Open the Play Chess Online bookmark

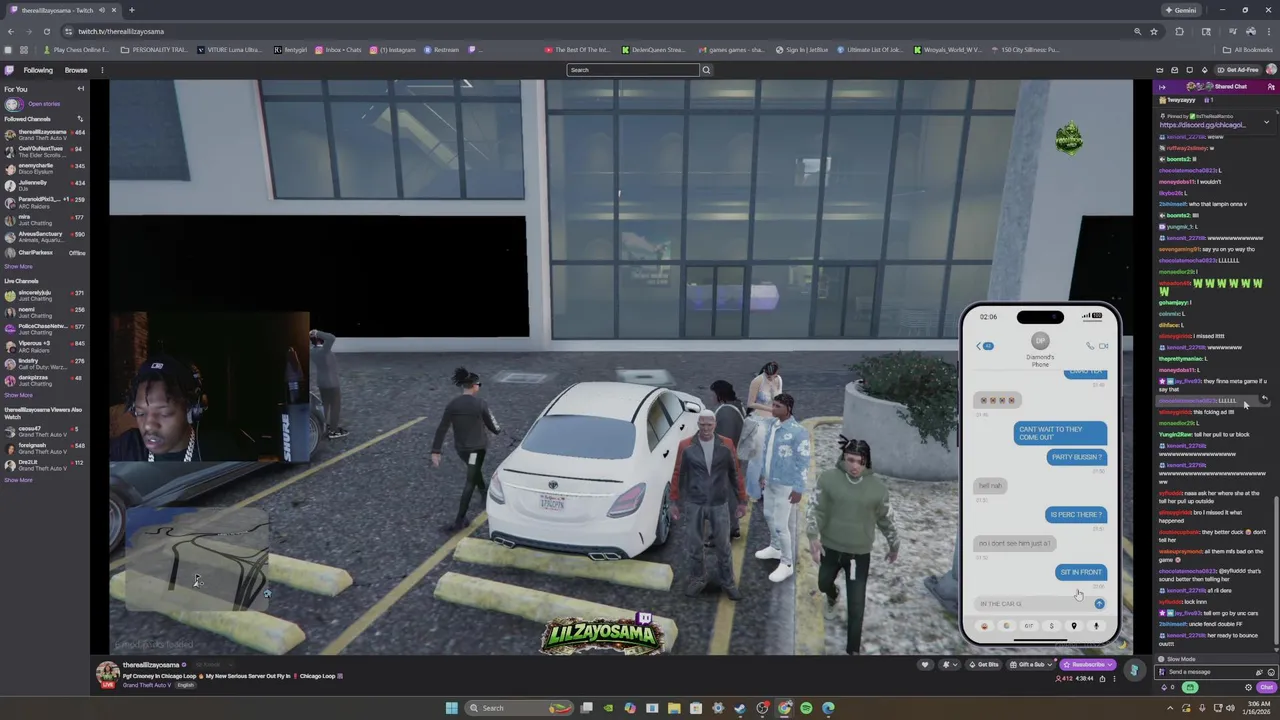(x=77, y=50)
